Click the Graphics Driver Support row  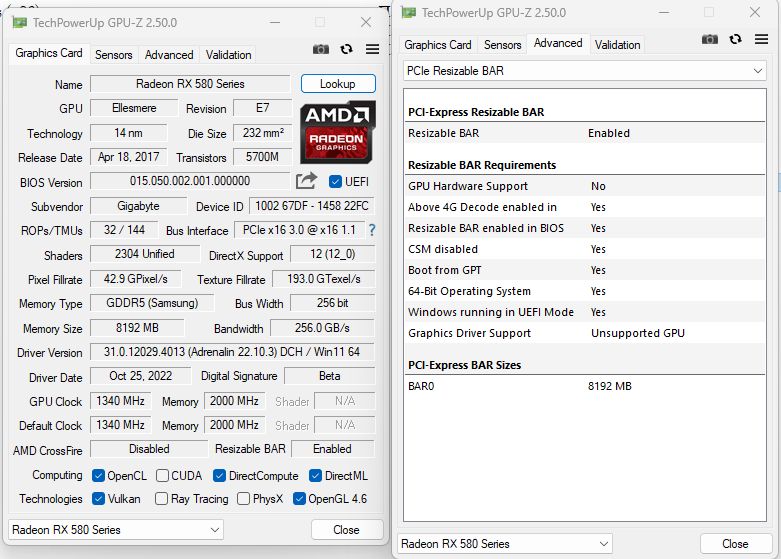point(585,333)
